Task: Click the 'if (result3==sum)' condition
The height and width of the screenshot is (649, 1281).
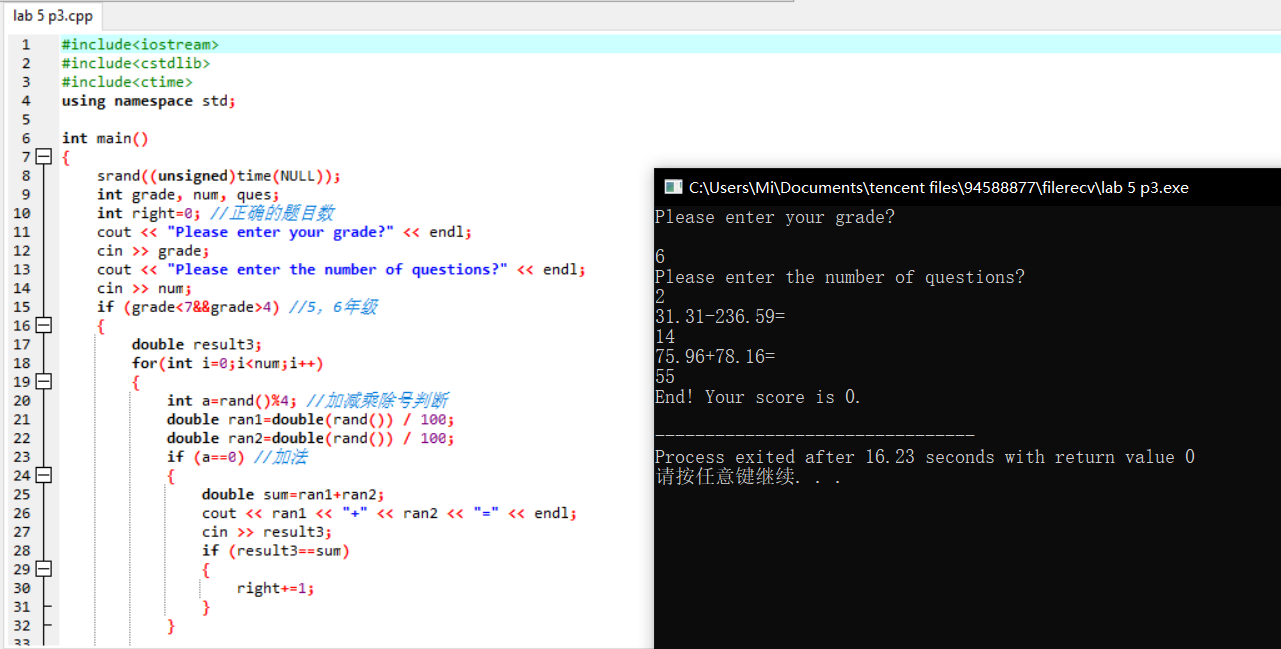Action: (x=276, y=551)
